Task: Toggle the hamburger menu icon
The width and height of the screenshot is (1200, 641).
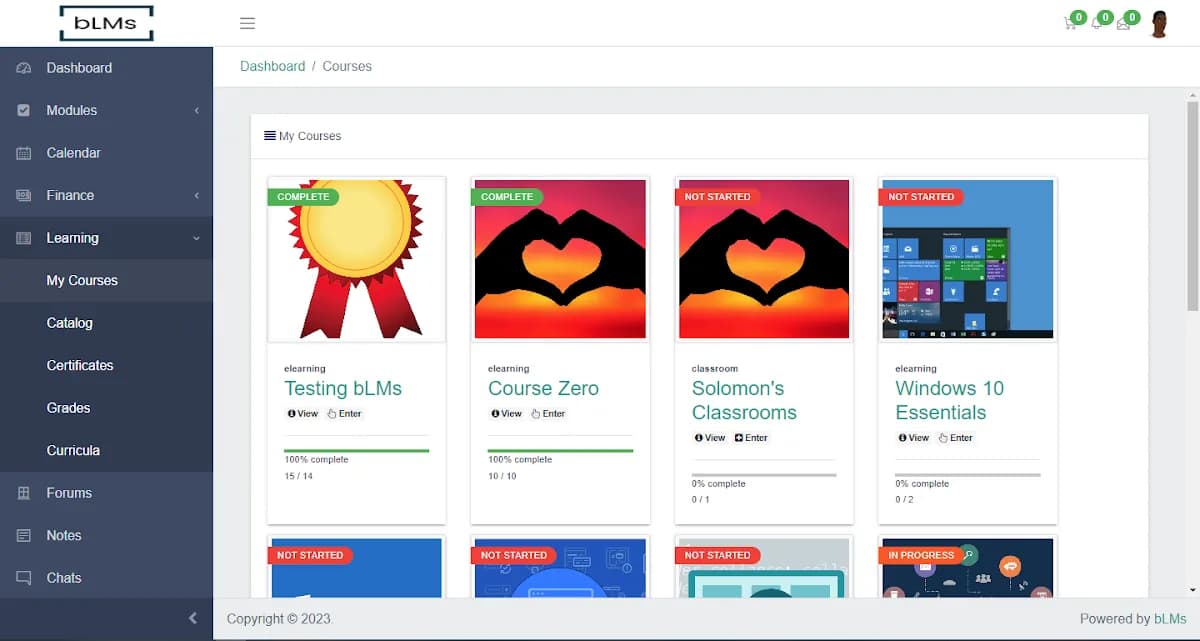Action: coord(248,24)
